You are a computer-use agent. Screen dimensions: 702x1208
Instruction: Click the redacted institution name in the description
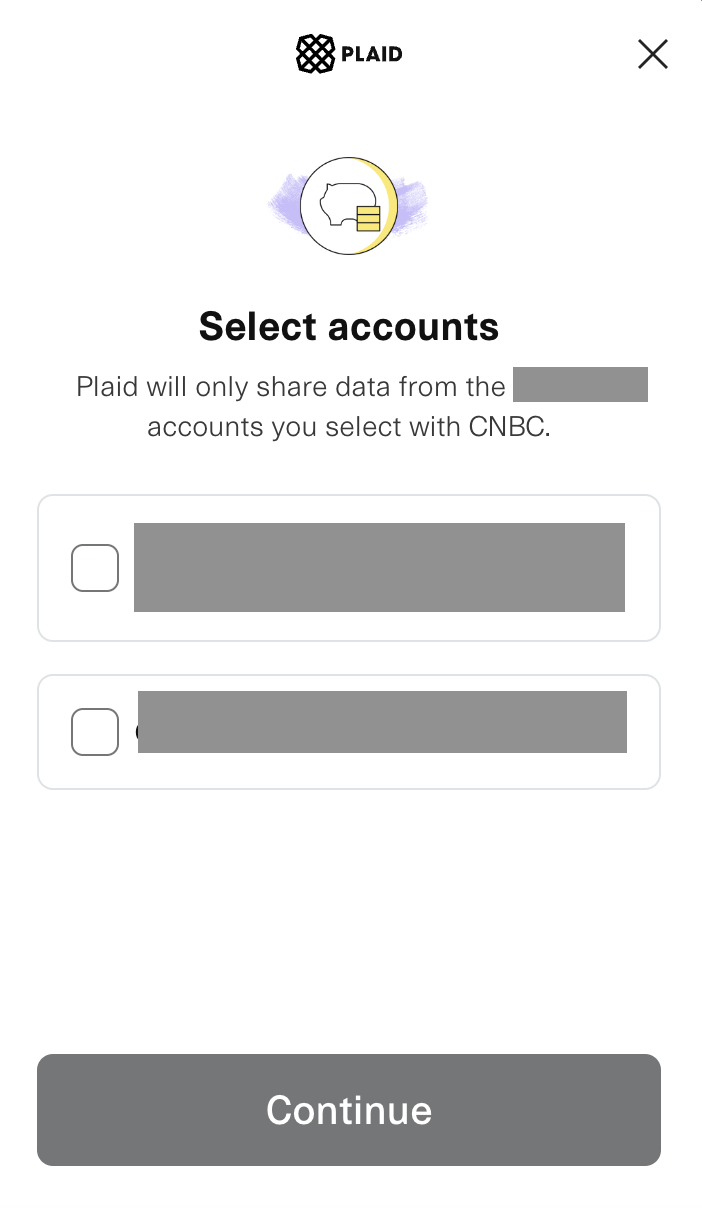(x=580, y=385)
